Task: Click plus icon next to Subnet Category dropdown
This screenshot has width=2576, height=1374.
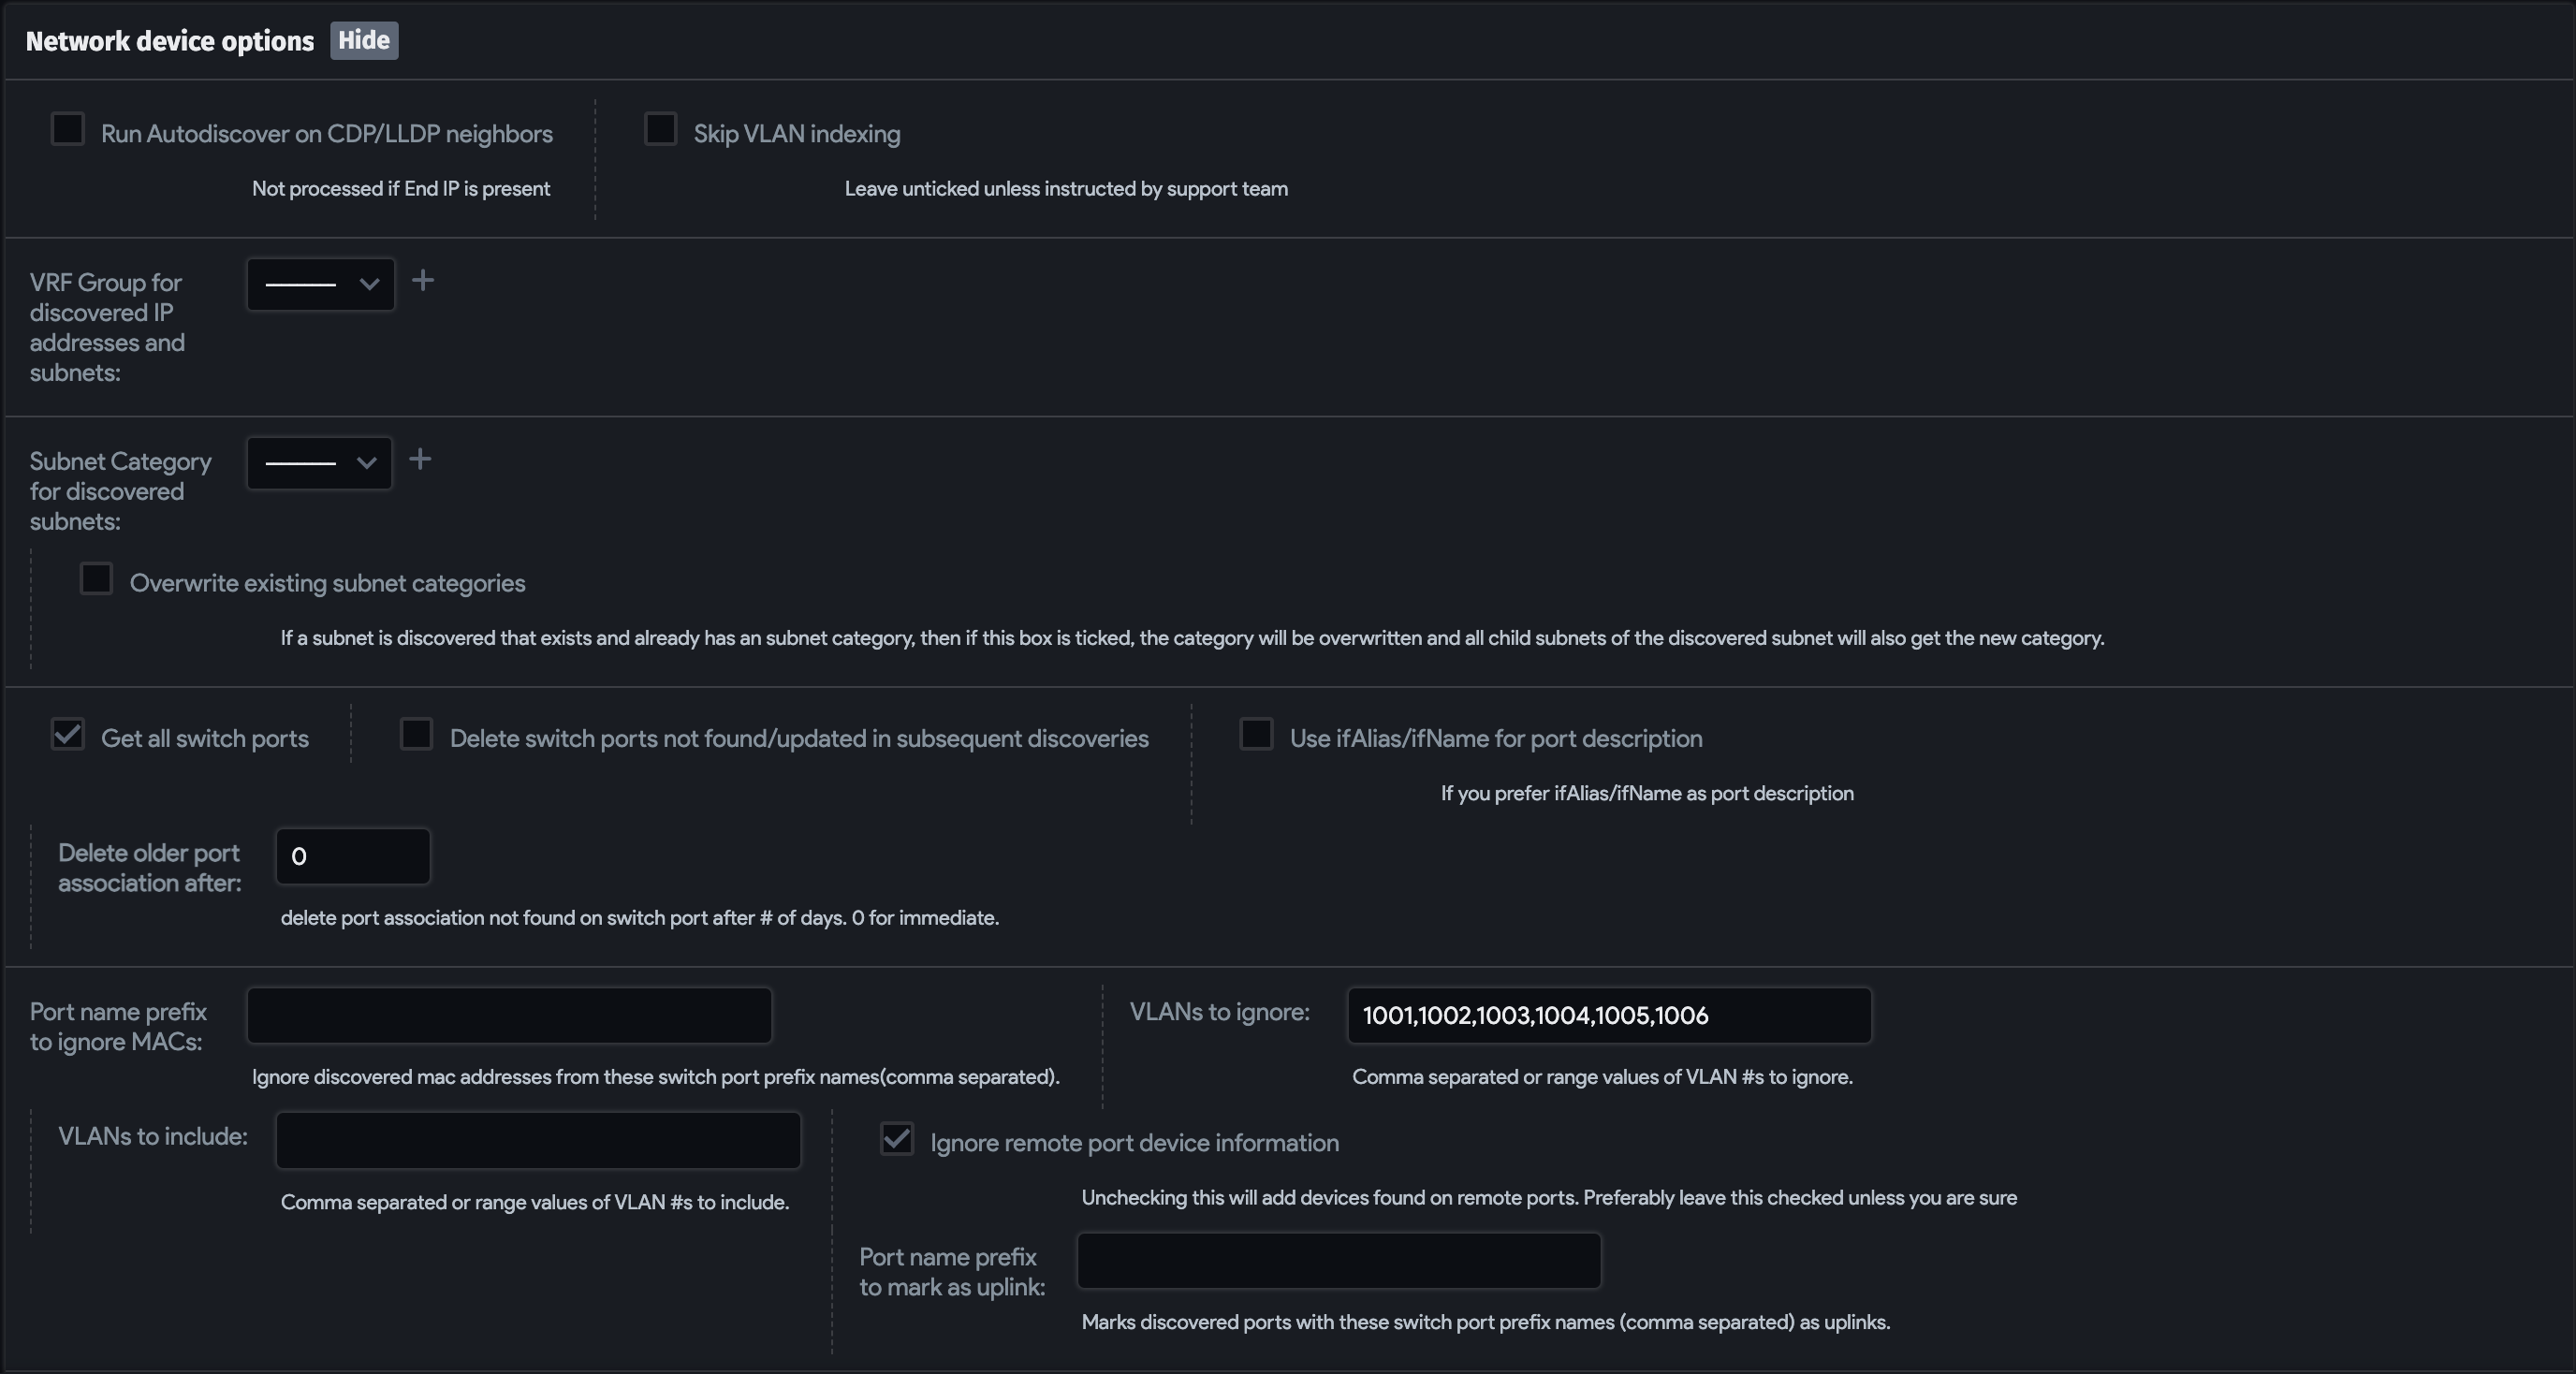Action: click(420, 459)
